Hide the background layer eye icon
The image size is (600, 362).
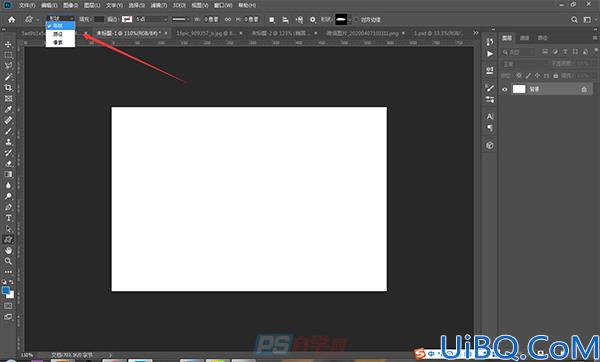click(505, 90)
